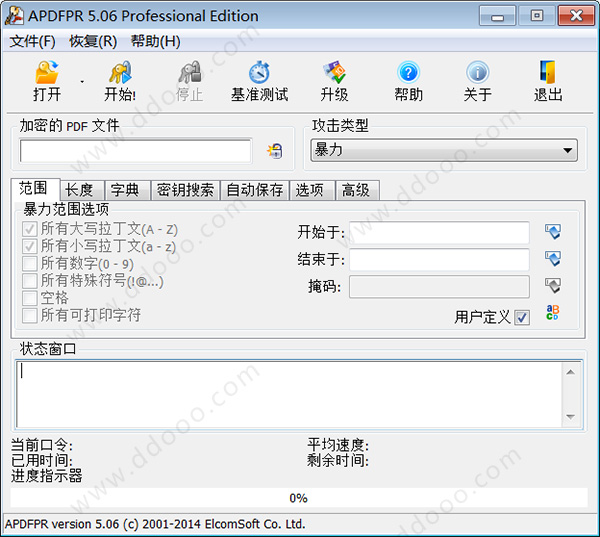600x537 pixels.
Task: Minimize the APDFPR window
Action: click(497, 16)
